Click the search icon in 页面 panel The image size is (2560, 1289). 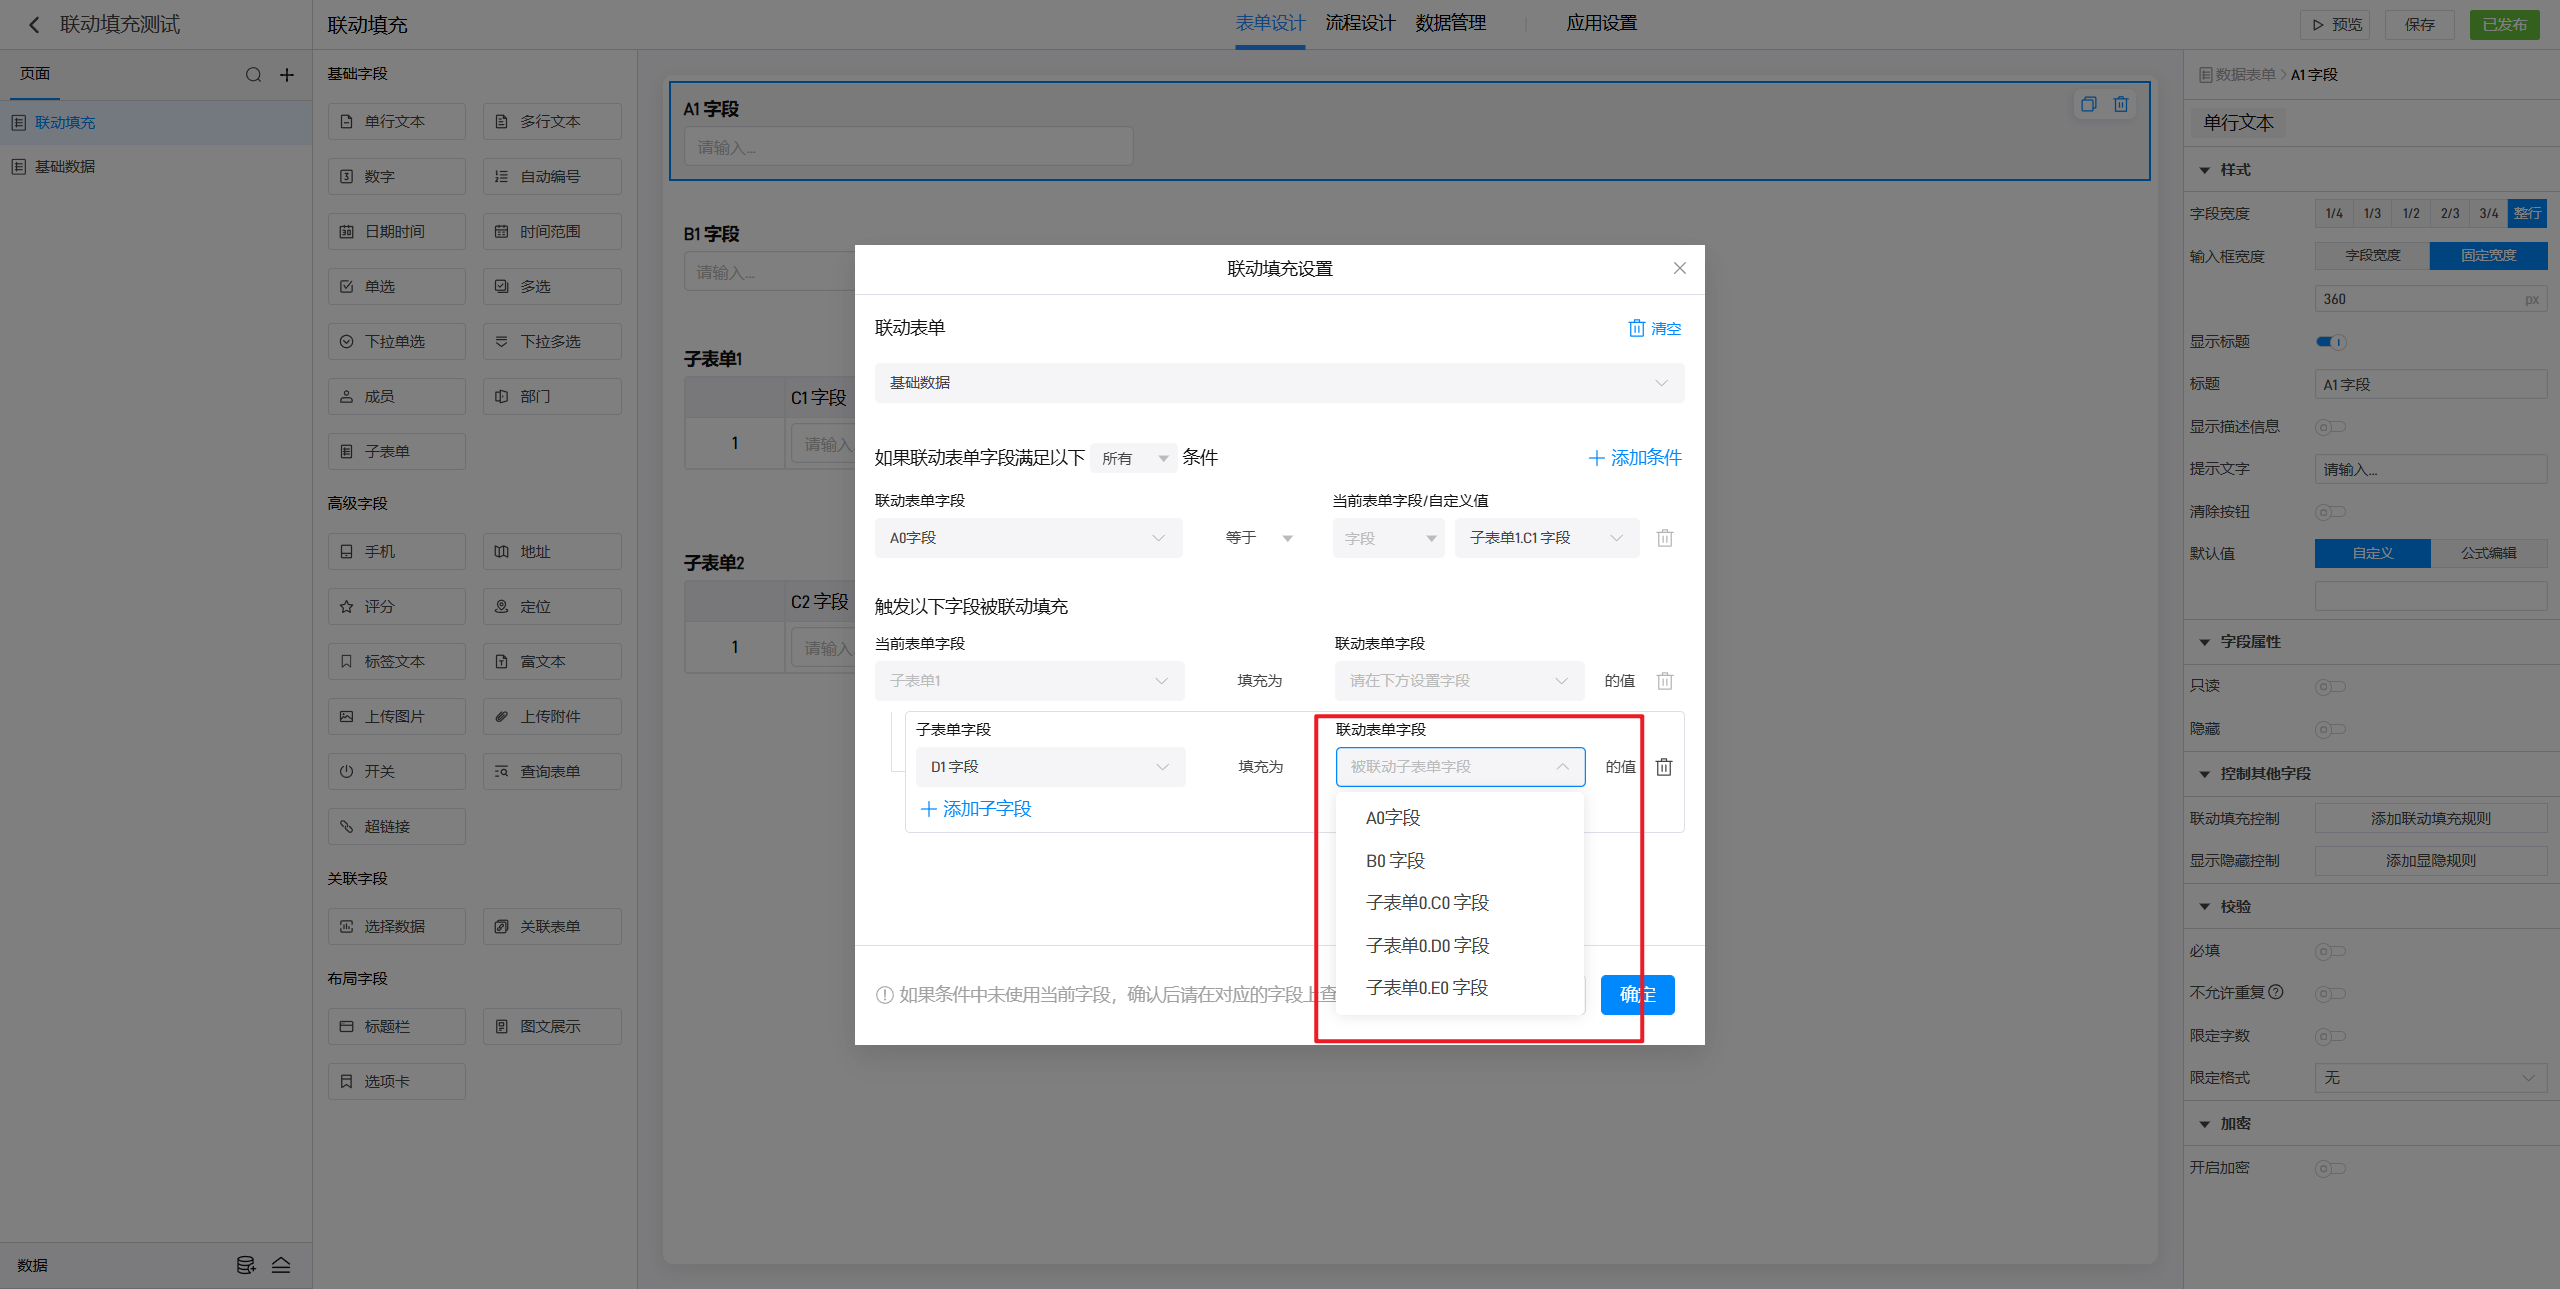(254, 75)
